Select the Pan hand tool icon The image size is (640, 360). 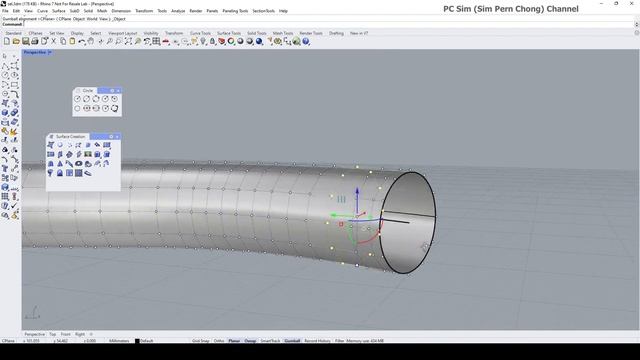pos(91,41)
